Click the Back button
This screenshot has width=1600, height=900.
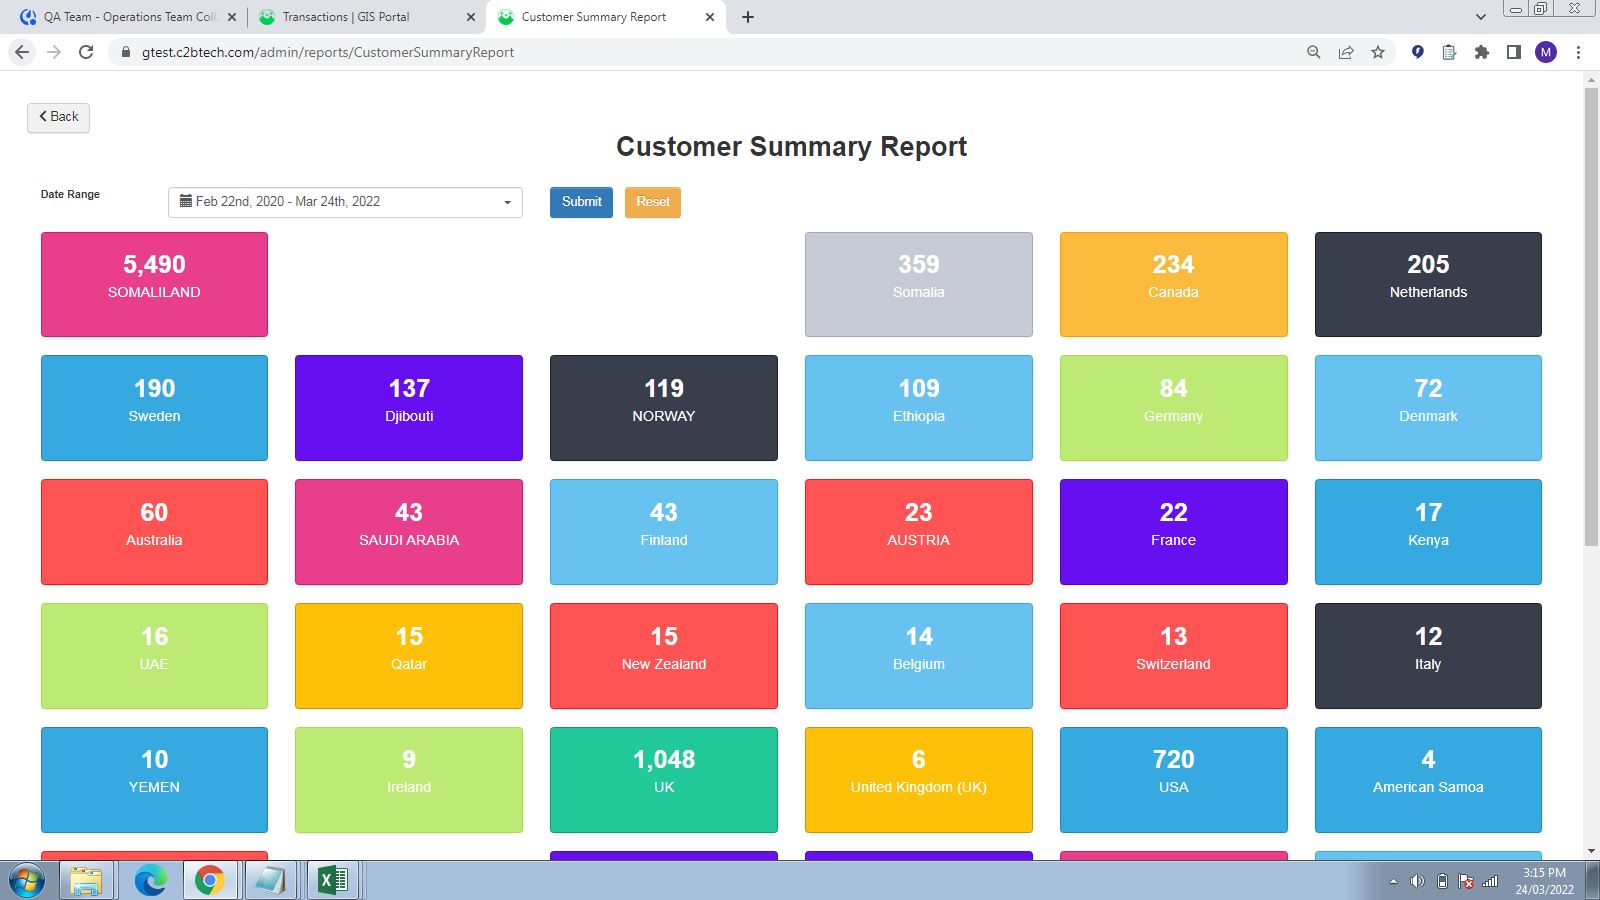pyautogui.click(x=58, y=117)
